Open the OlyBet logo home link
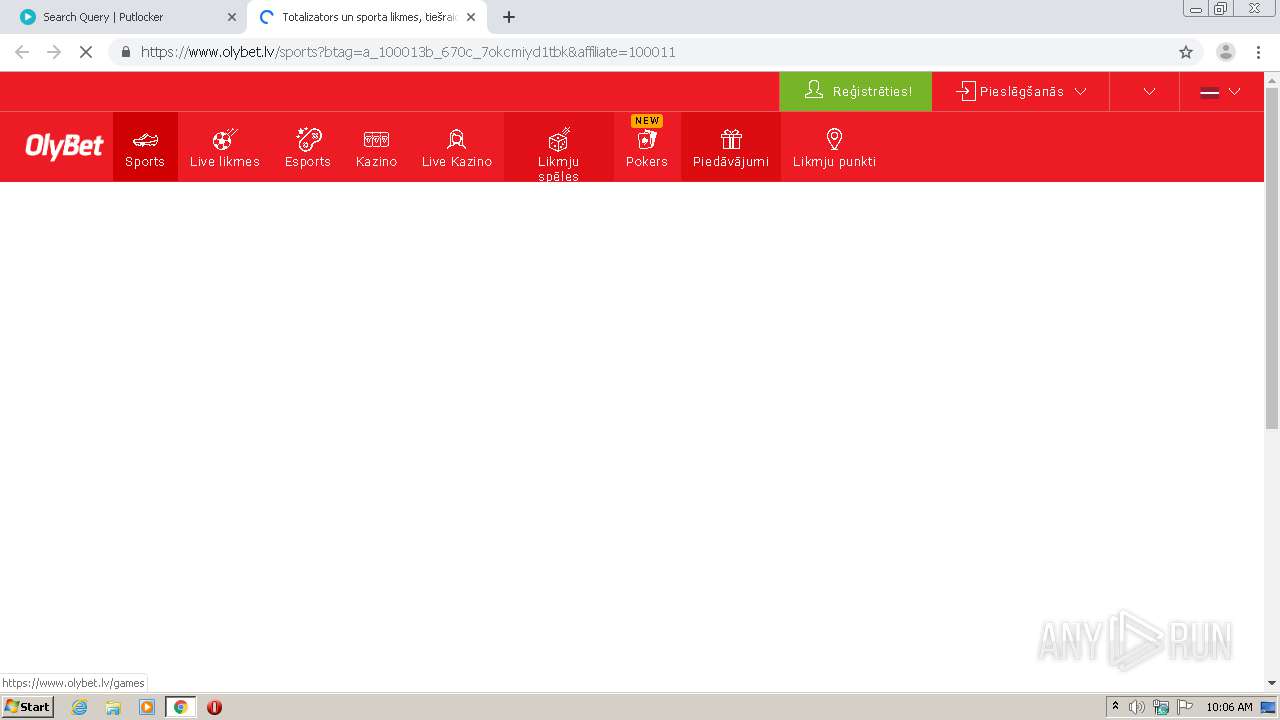 click(x=64, y=147)
